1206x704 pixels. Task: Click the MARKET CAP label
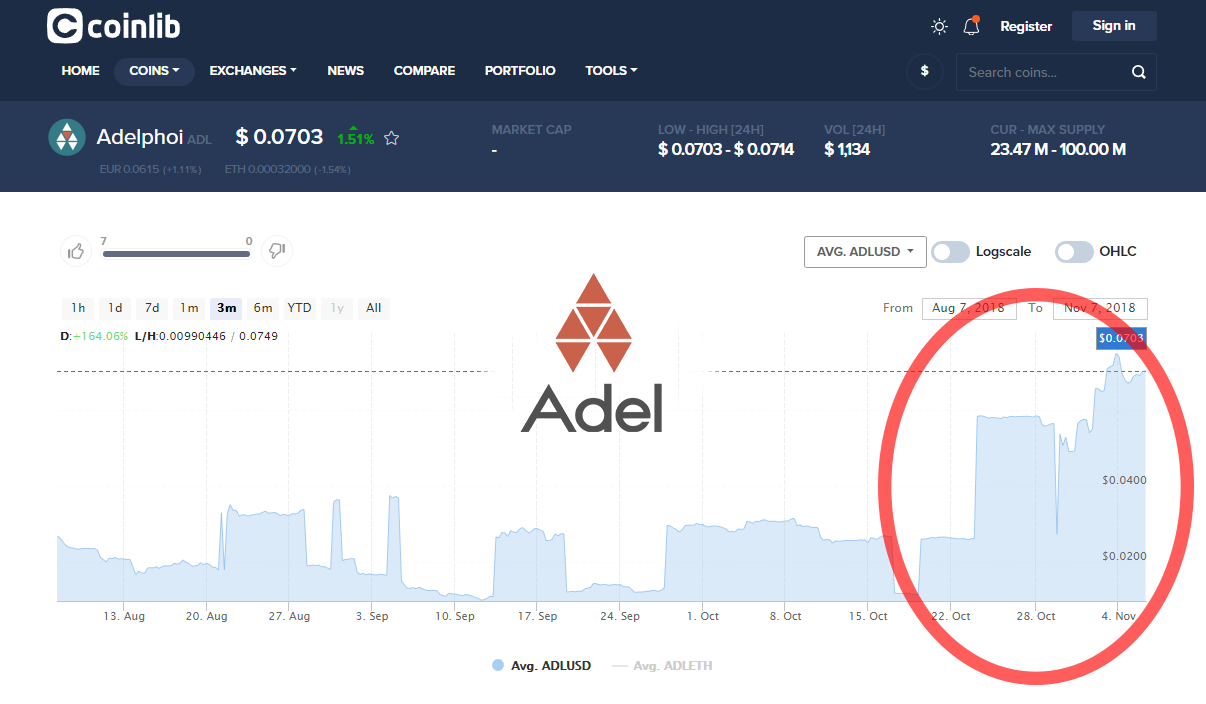click(x=532, y=130)
